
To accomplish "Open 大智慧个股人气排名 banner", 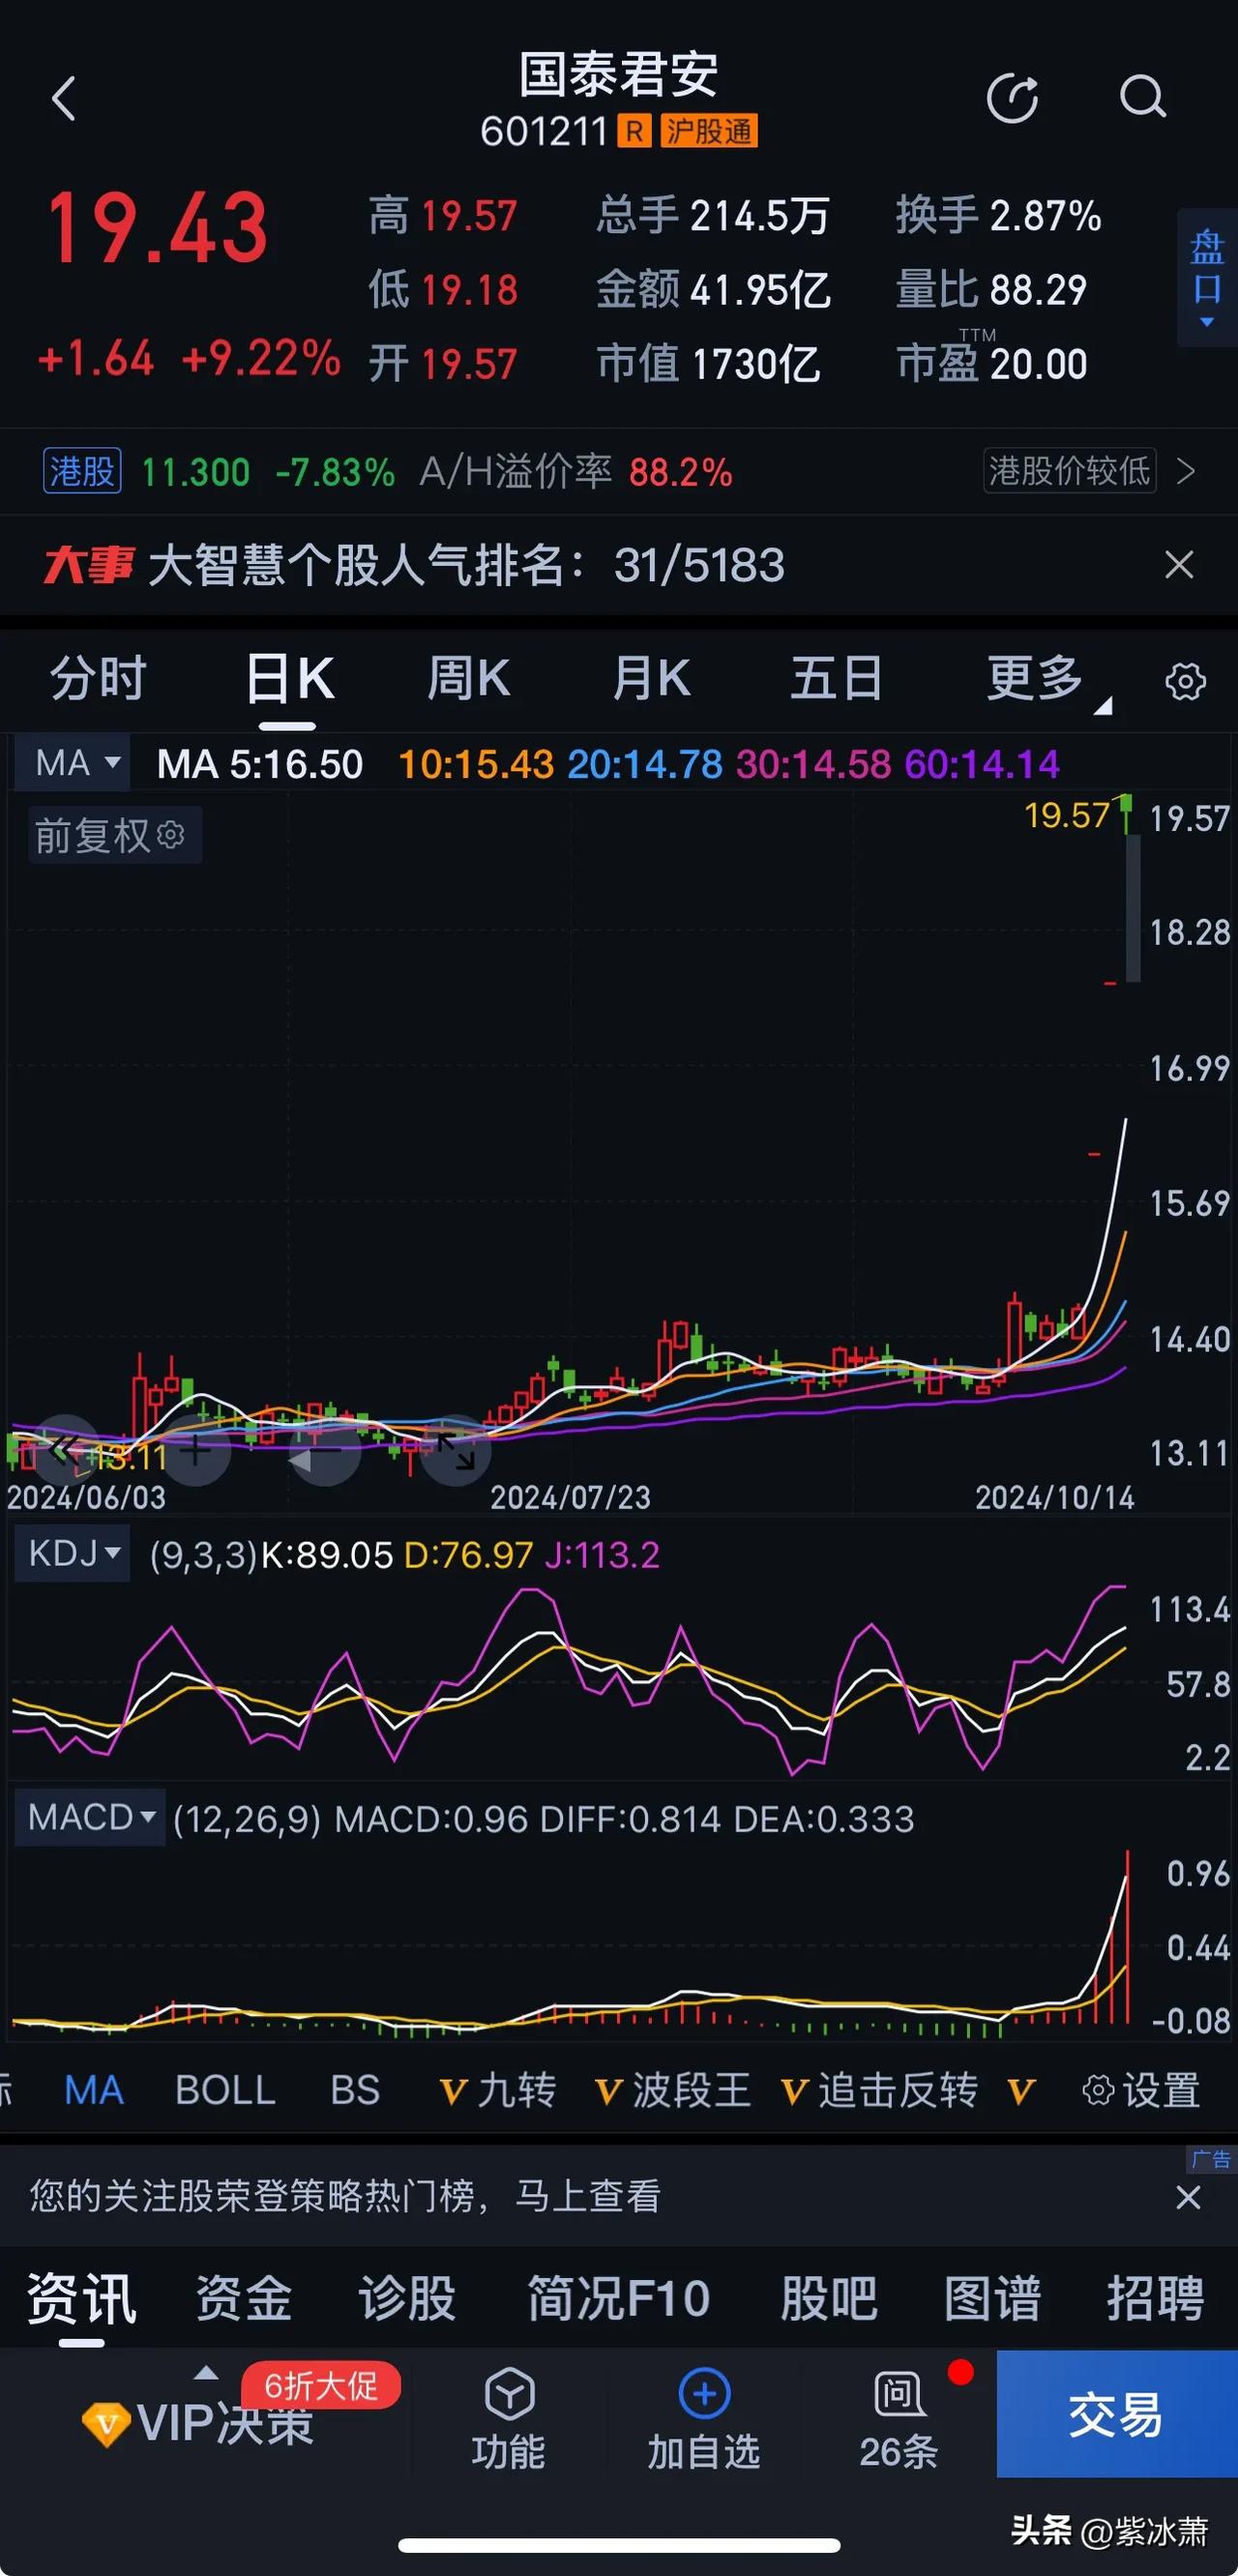I will click(x=466, y=566).
